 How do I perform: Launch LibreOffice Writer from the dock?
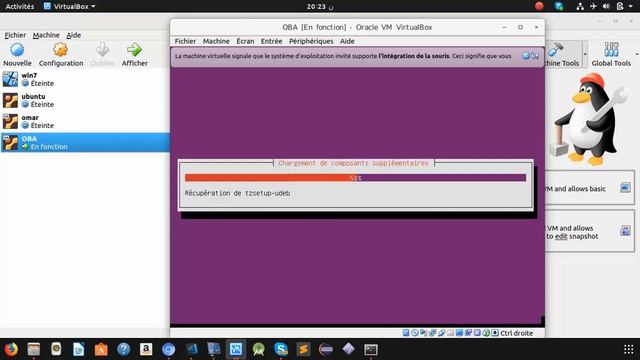(78, 349)
